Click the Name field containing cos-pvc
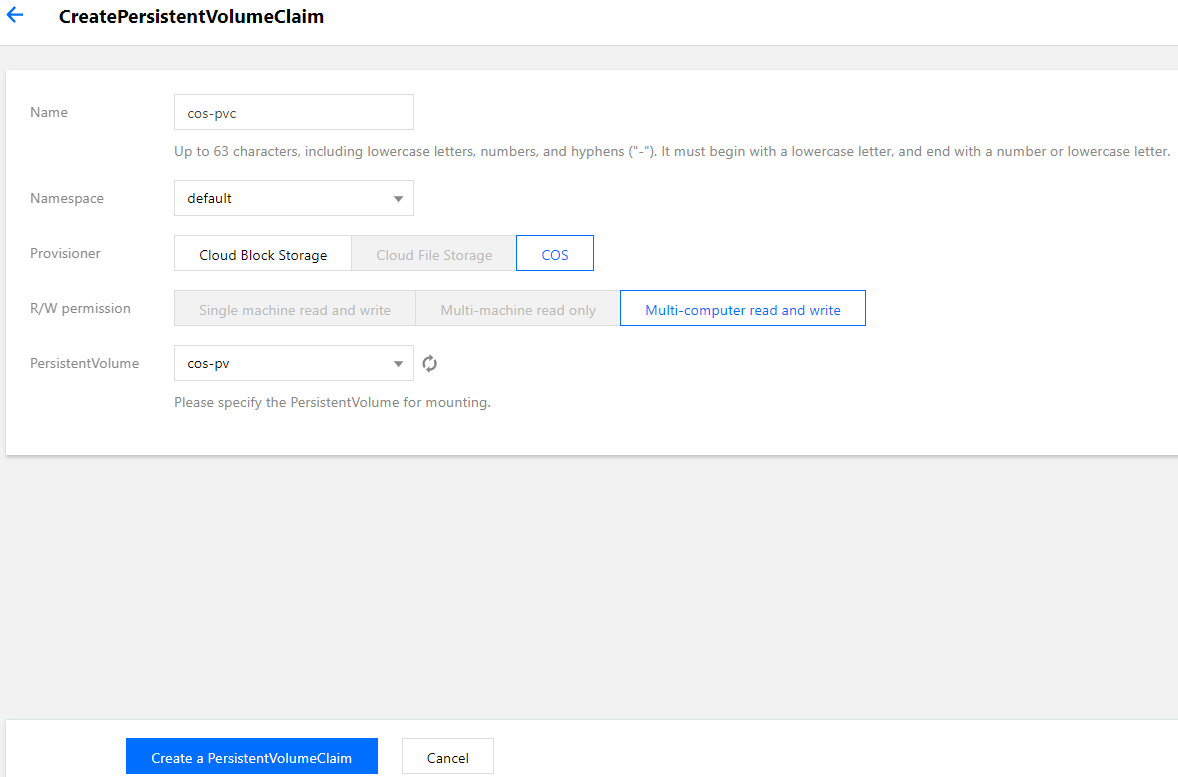Image resolution: width=1178 pixels, height=777 pixels. pyautogui.click(x=294, y=112)
